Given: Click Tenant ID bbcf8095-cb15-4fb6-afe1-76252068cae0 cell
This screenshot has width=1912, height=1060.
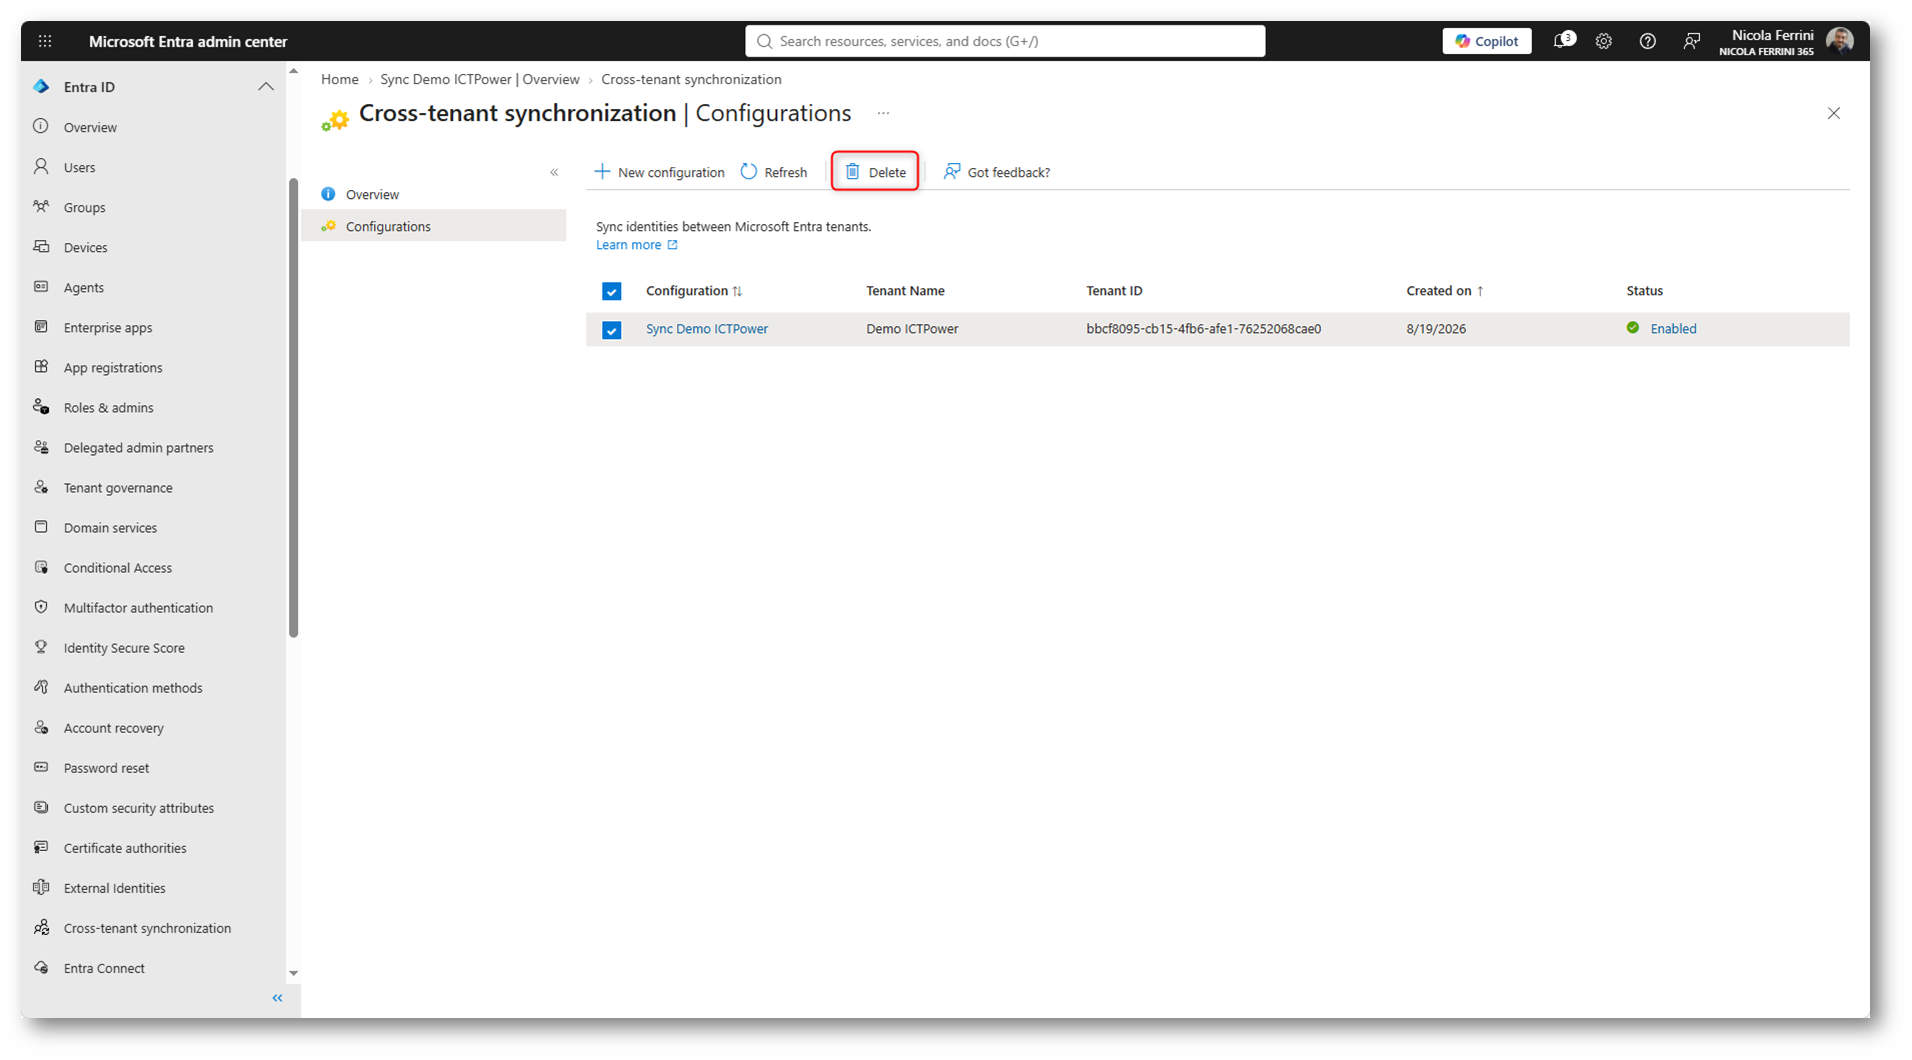Looking at the screenshot, I should (1204, 329).
